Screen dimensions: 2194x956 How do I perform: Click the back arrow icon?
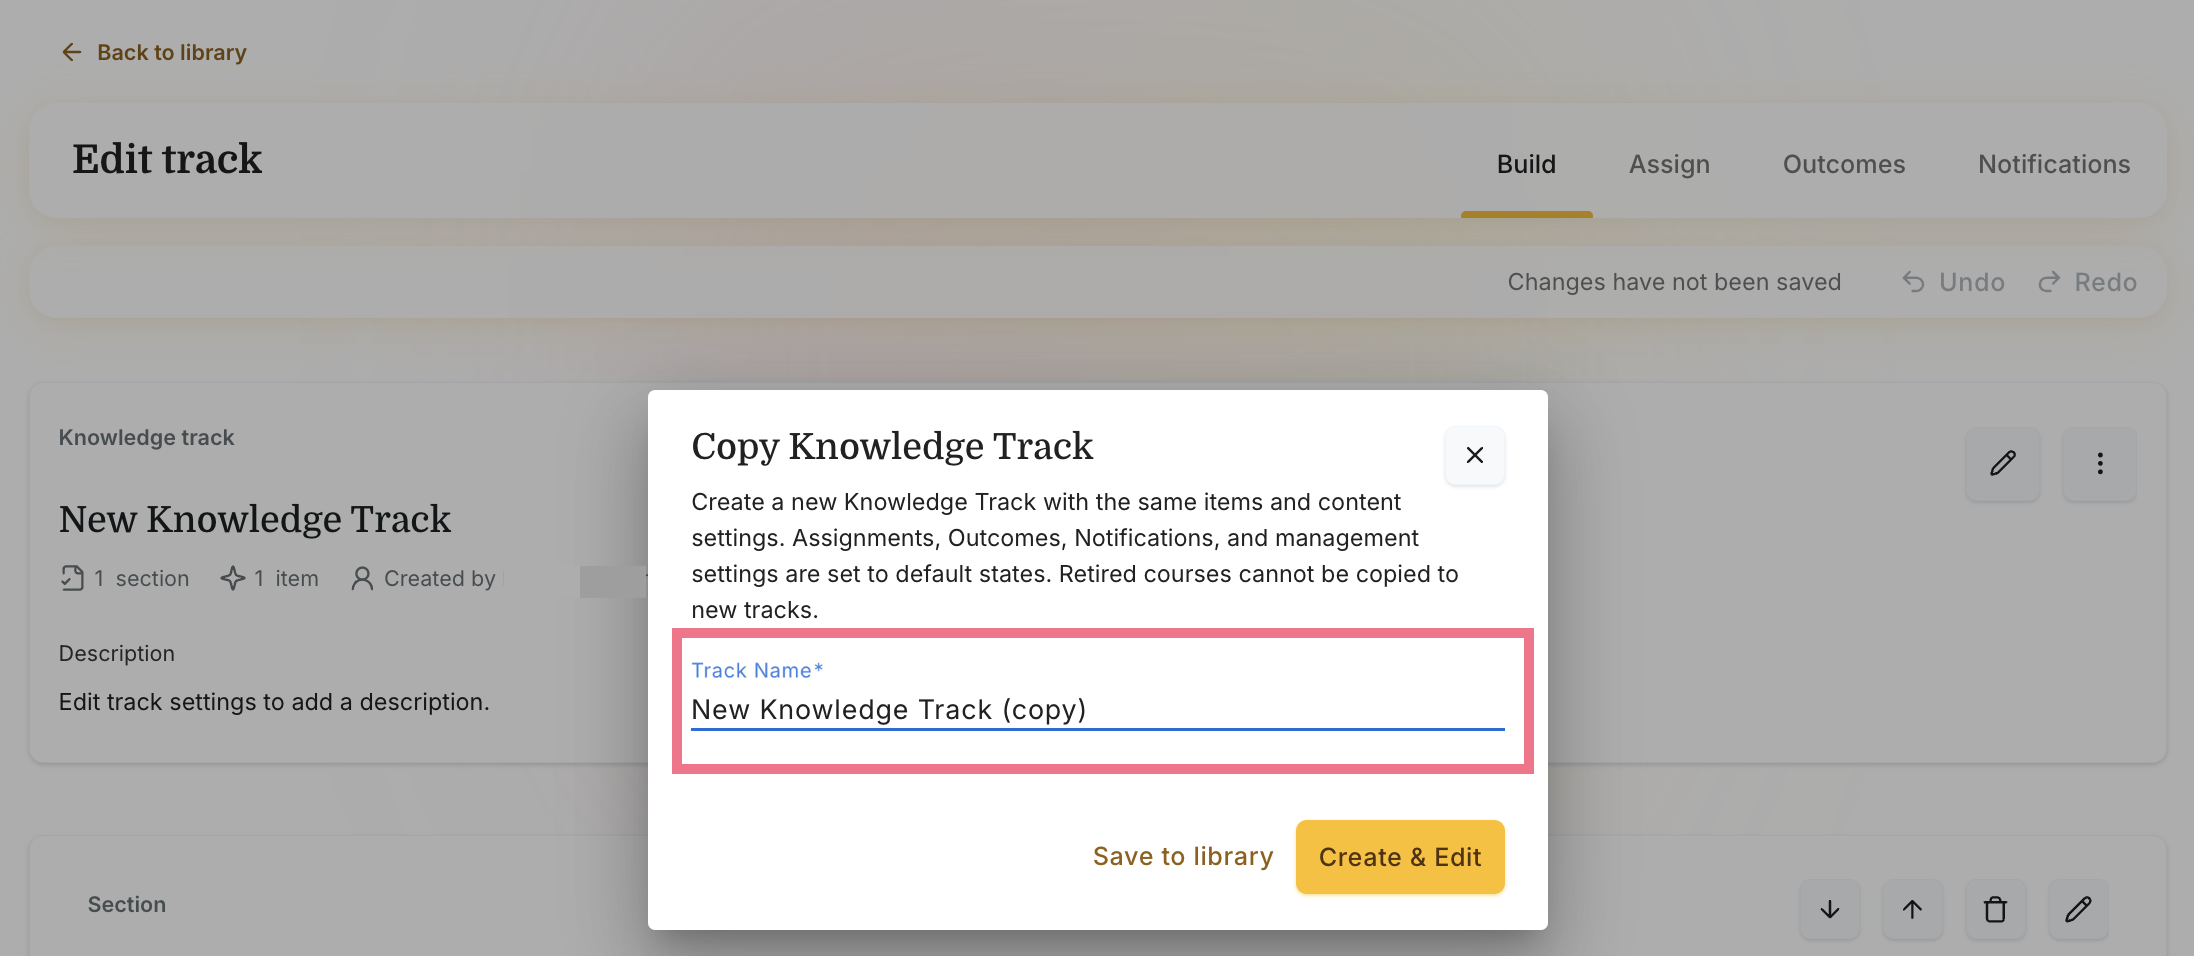71,52
